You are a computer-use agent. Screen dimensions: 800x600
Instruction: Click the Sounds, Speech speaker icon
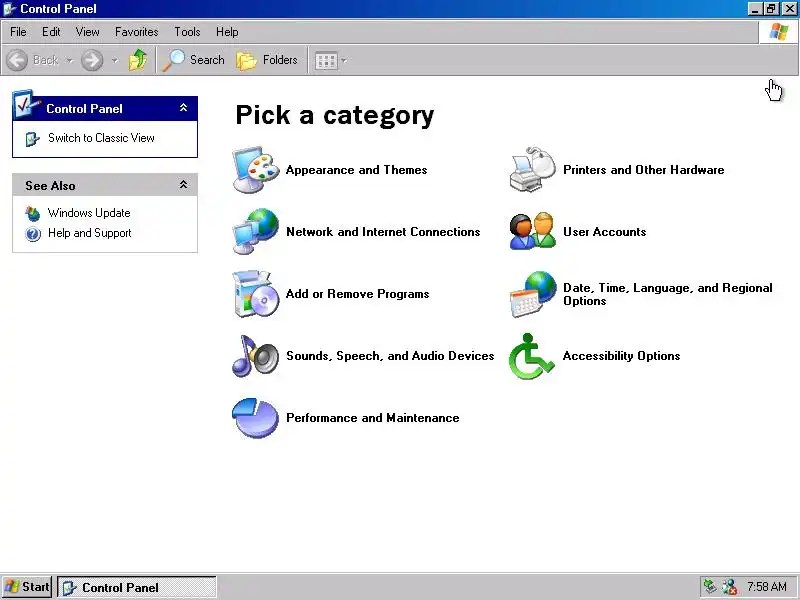256,356
